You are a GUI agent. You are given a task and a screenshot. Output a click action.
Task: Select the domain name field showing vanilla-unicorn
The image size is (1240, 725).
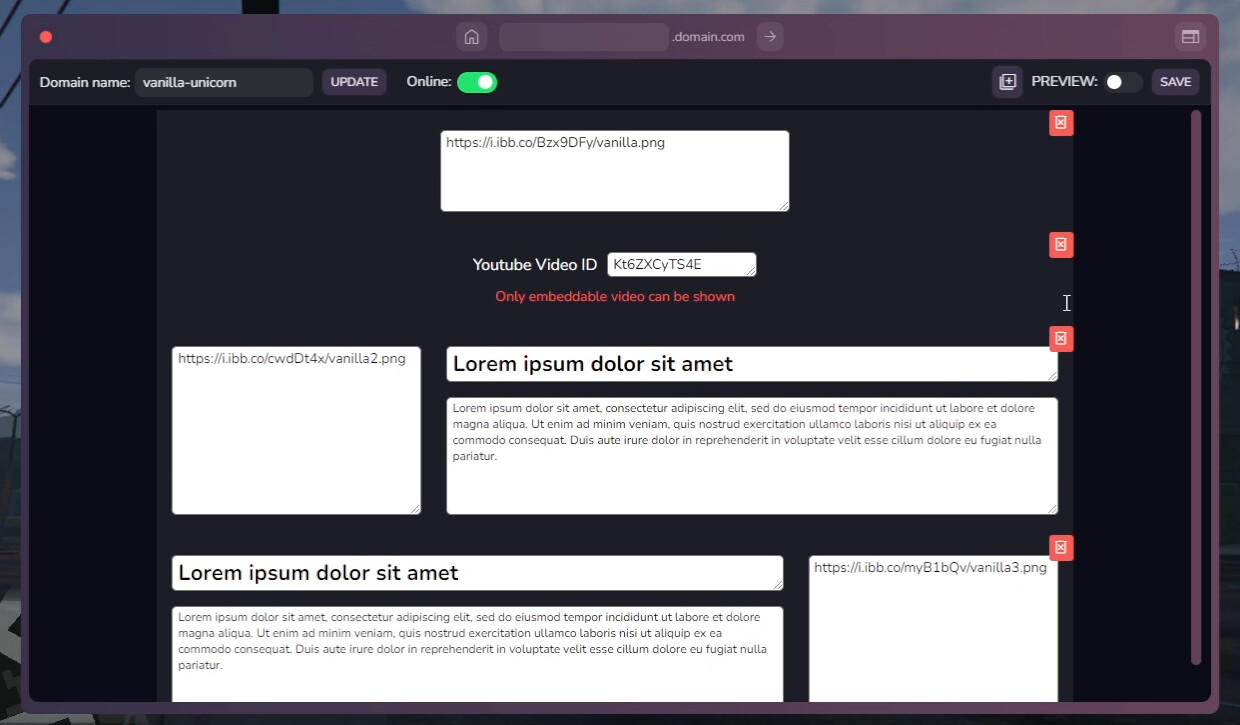click(224, 82)
